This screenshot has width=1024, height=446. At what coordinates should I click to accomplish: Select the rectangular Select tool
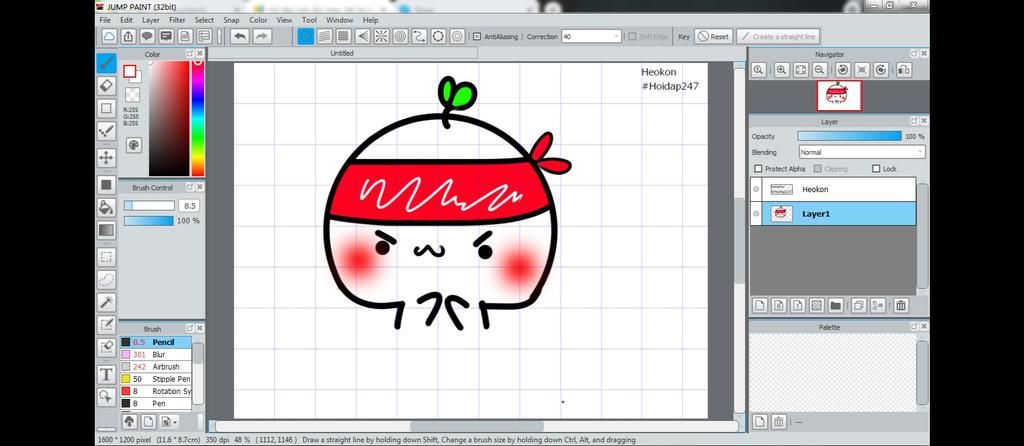coord(106,257)
